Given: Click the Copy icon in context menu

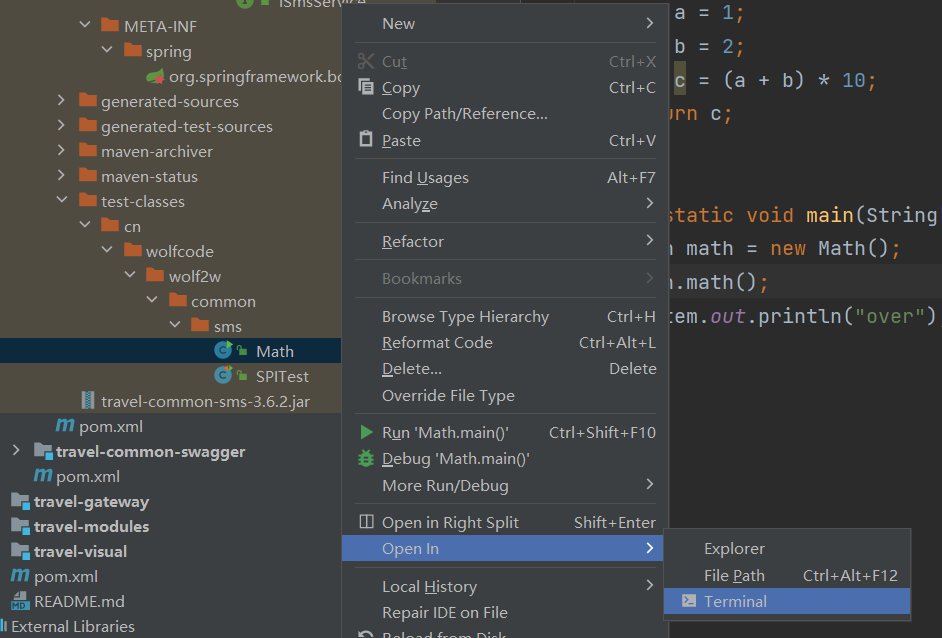Looking at the screenshot, I should pos(366,87).
